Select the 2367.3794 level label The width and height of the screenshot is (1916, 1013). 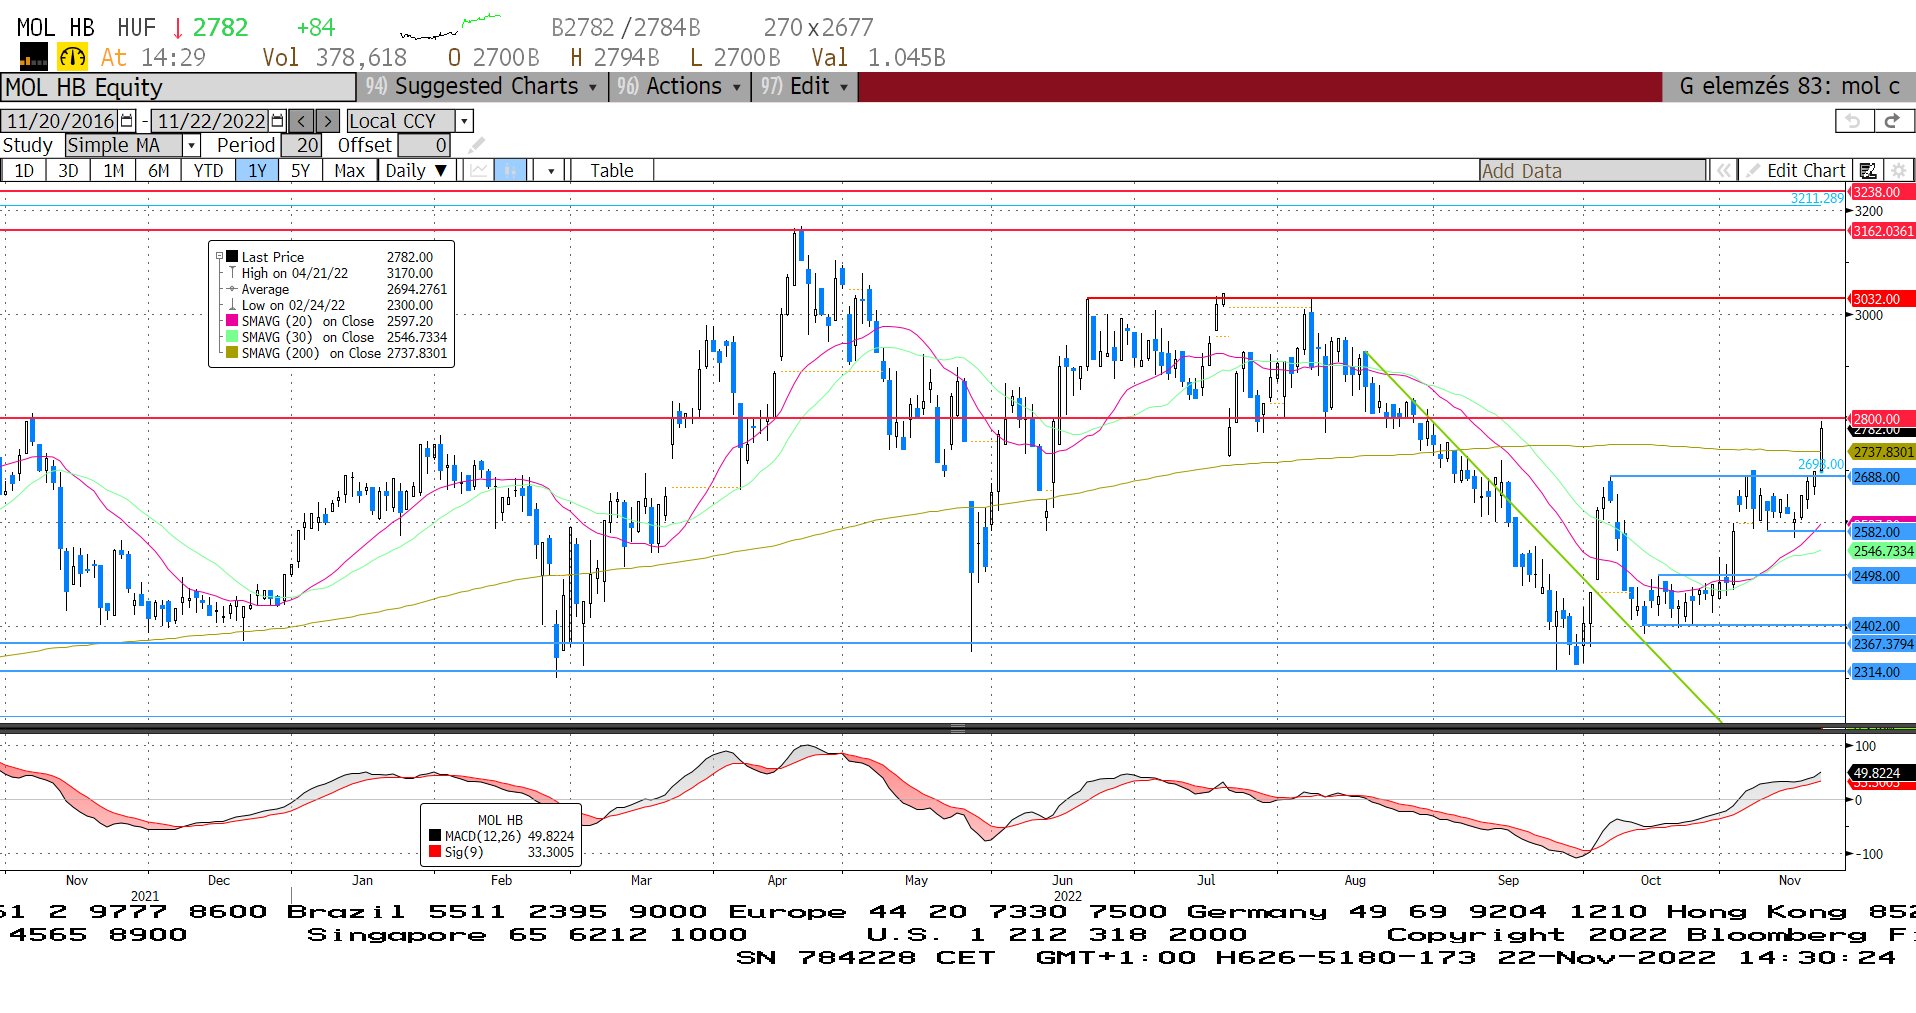click(x=1881, y=644)
